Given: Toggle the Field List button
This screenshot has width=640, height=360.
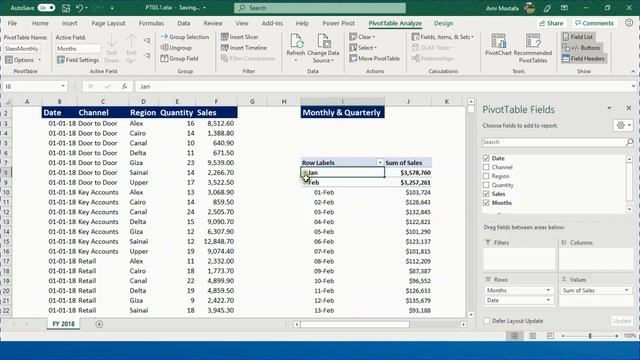Looking at the screenshot, I should (x=578, y=37).
